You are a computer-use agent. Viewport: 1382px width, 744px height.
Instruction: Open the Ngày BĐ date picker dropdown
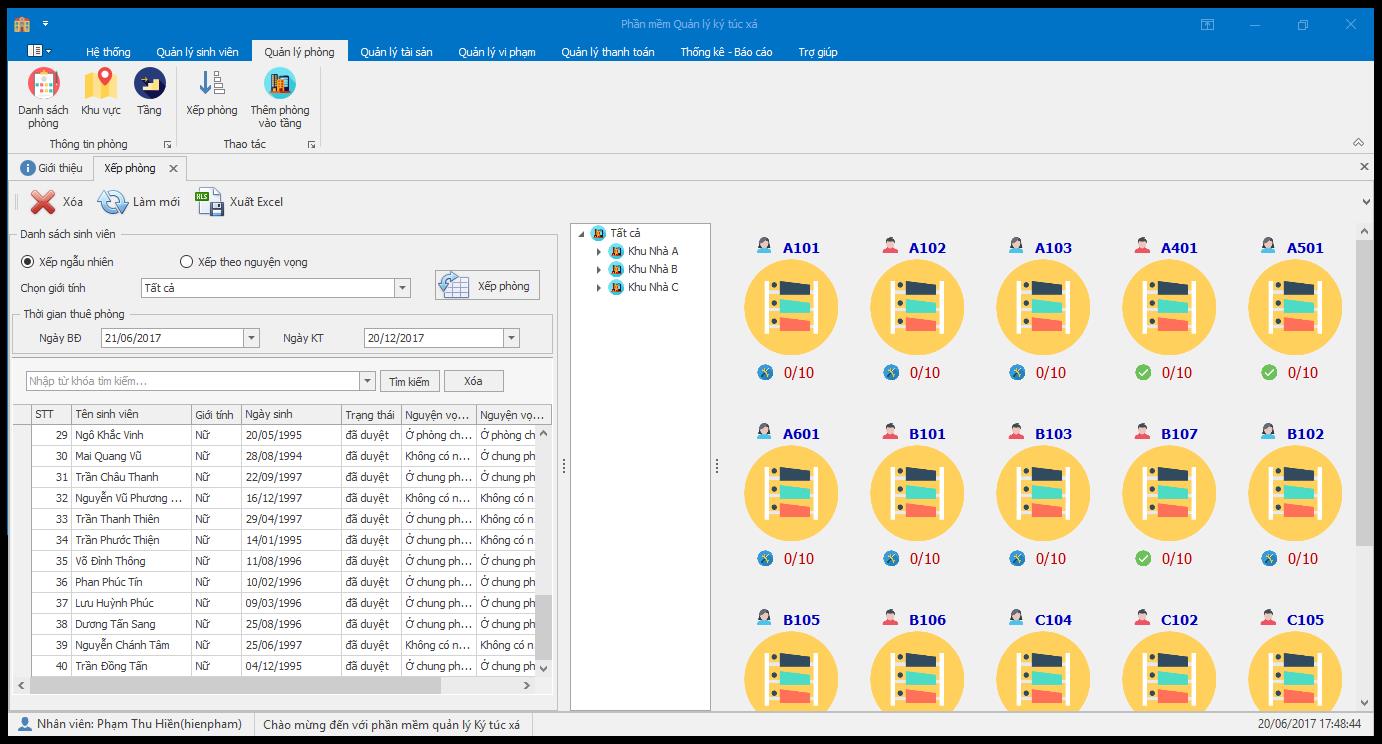[251, 338]
